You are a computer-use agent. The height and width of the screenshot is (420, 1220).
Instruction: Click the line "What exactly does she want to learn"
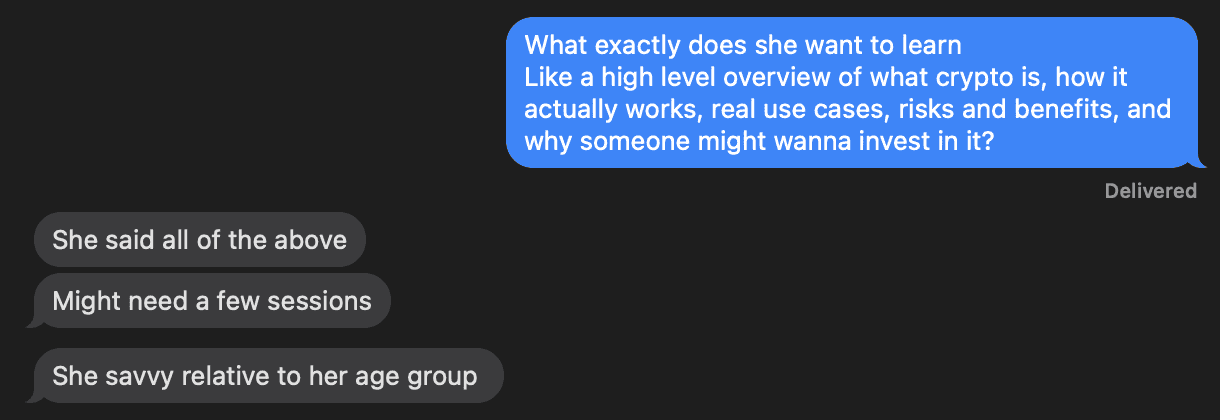742,45
